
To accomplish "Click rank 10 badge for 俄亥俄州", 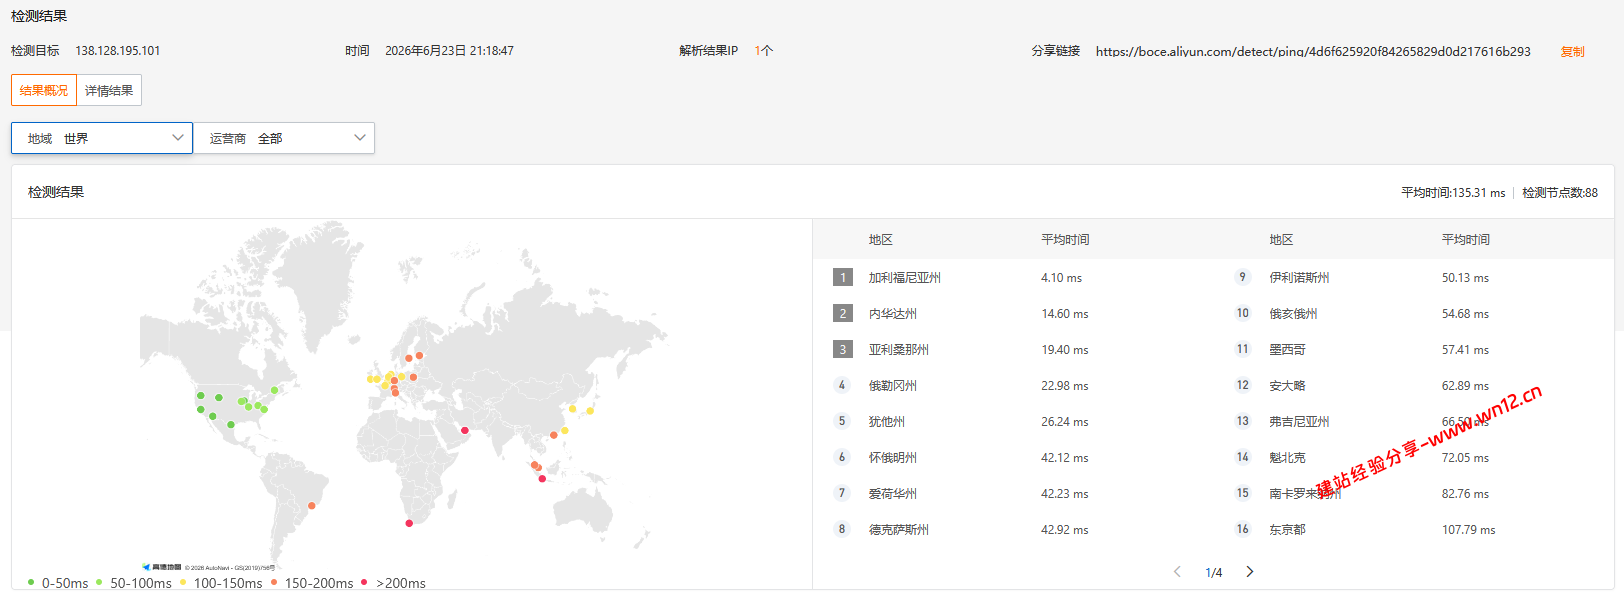I will 1243,313.
